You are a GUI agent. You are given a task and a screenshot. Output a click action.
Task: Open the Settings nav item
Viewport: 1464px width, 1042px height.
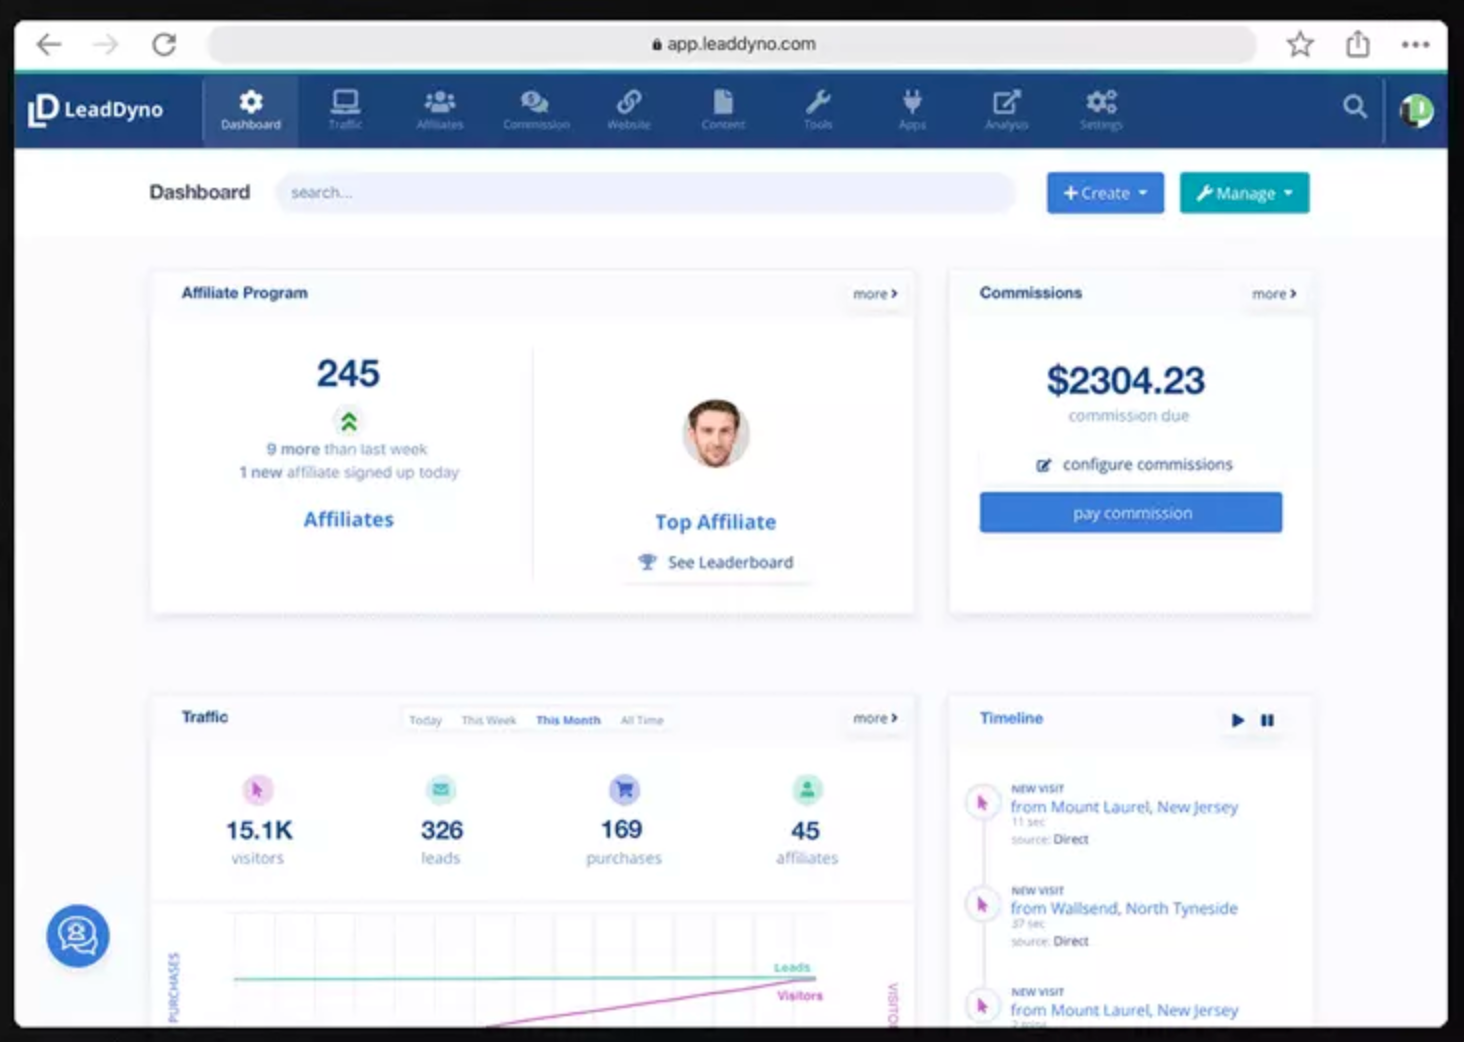(1101, 110)
